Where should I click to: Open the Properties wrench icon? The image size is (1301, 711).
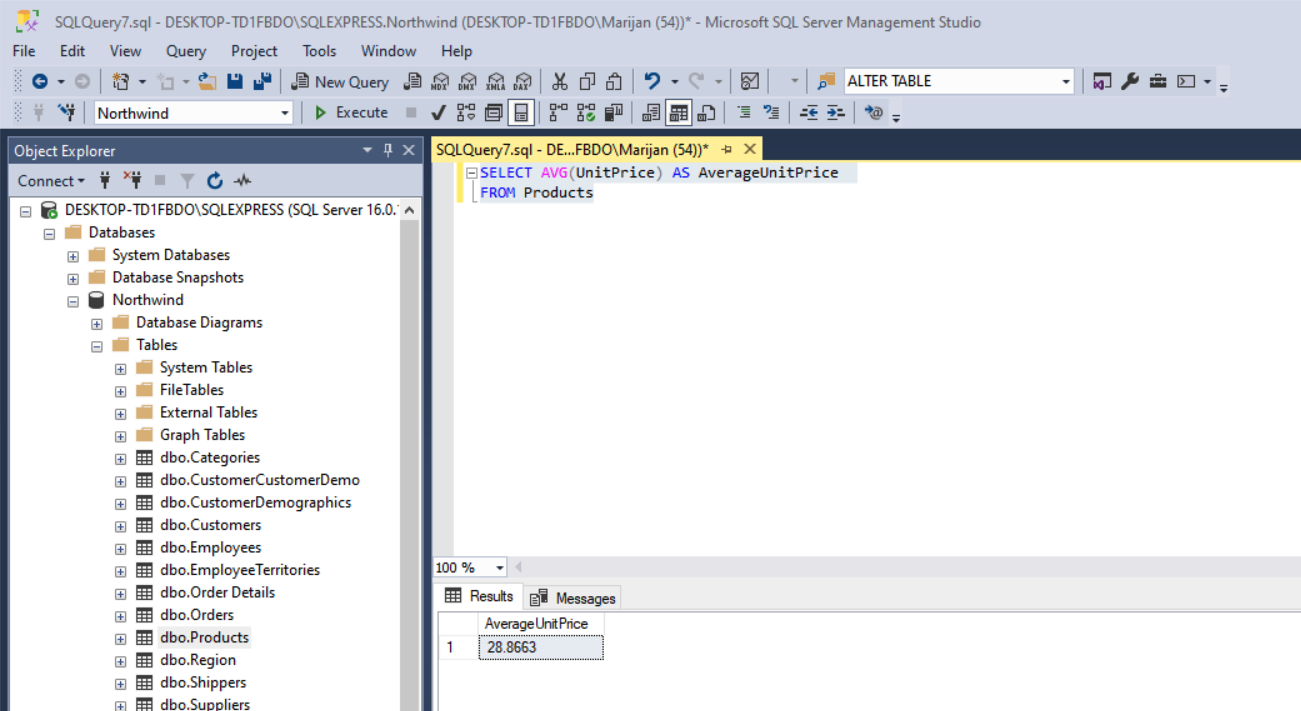point(1130,82)
